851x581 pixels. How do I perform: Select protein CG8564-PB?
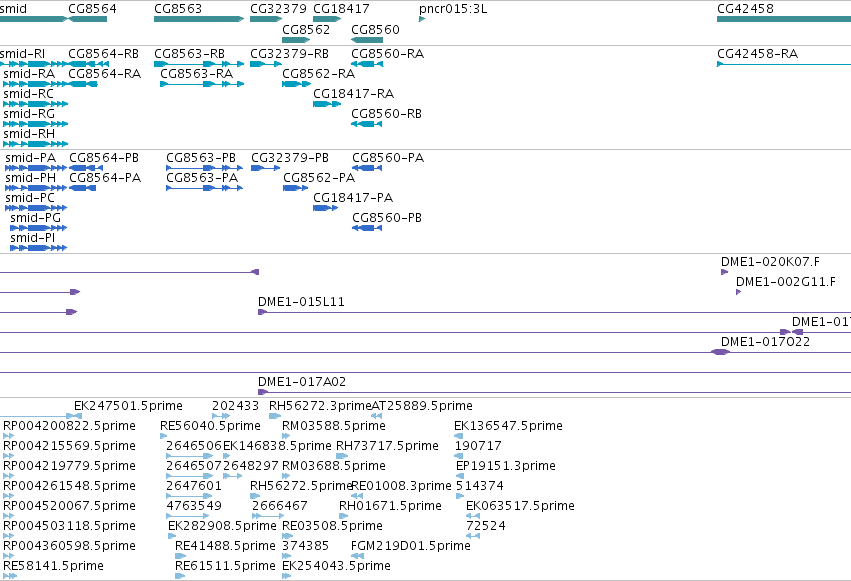(x=104, y=158)
